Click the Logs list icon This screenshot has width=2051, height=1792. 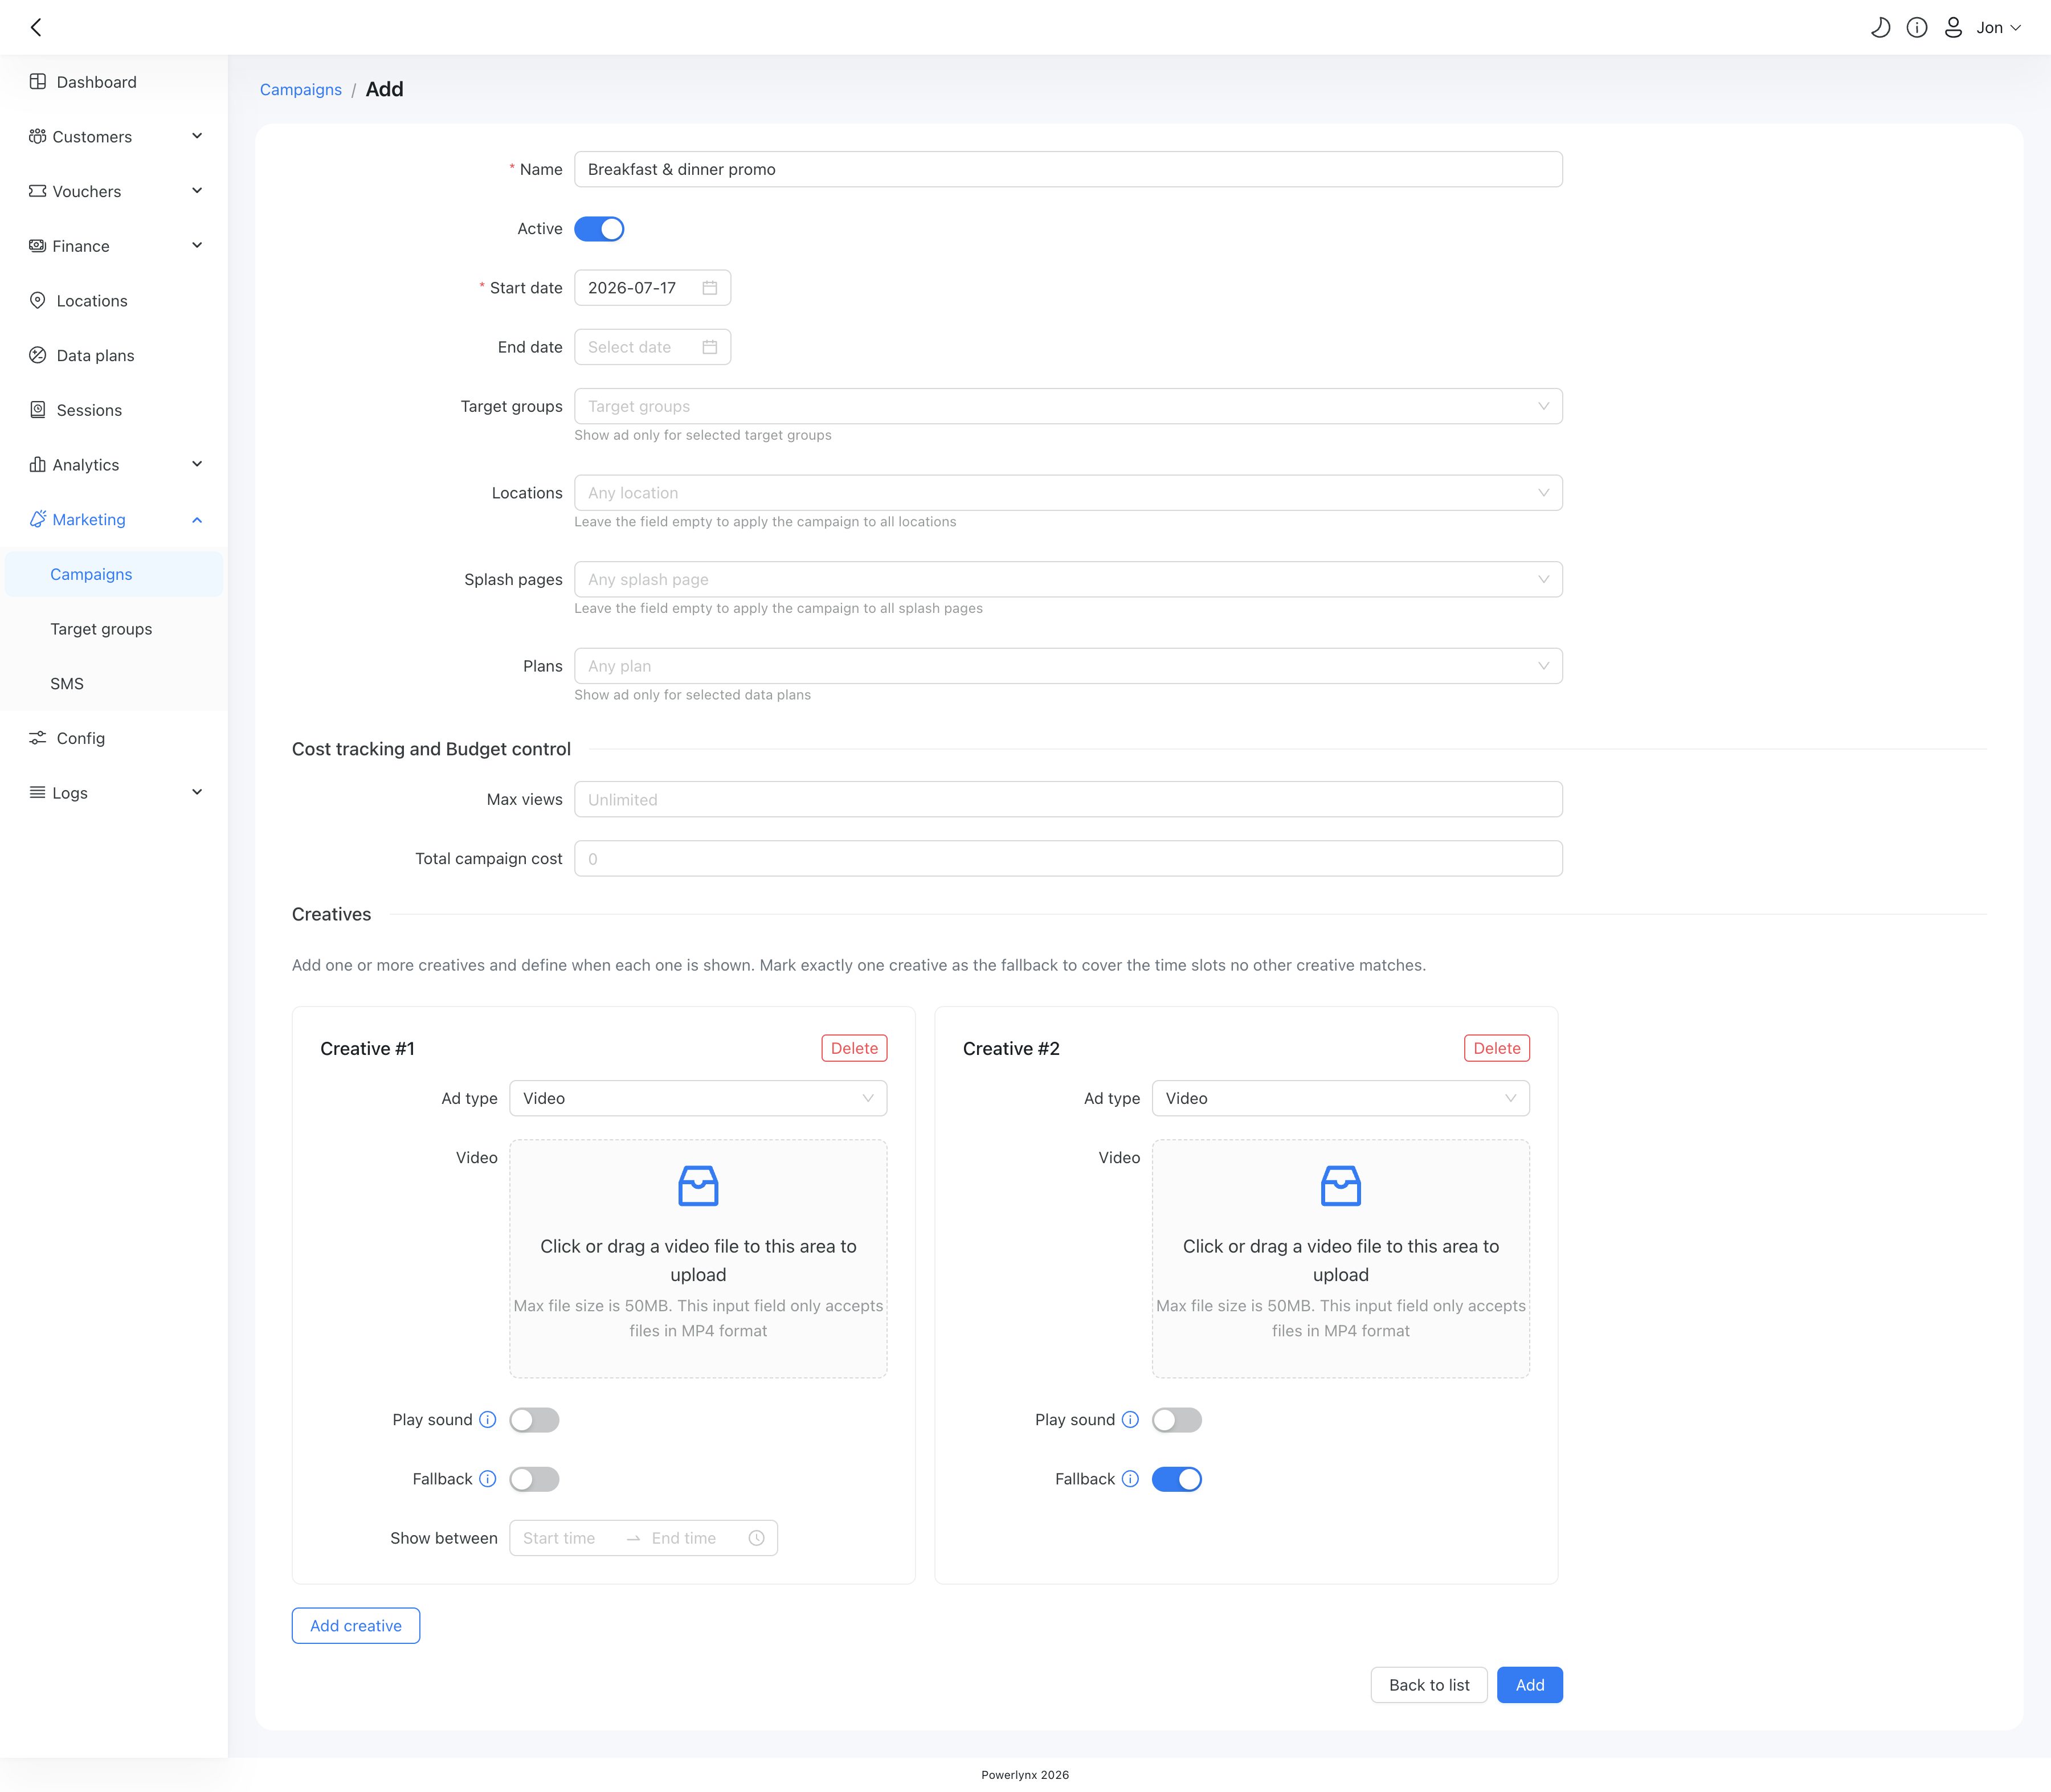[38, 792]
